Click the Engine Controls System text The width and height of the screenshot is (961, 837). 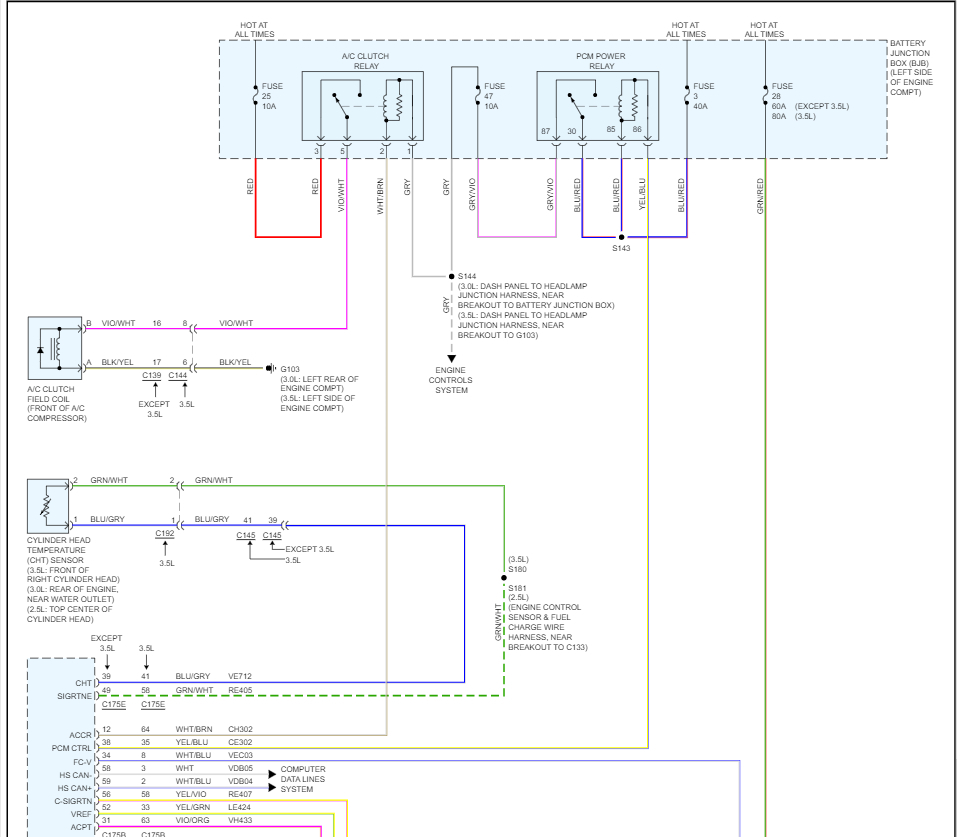pyautogui.click(x=450, y=381)
